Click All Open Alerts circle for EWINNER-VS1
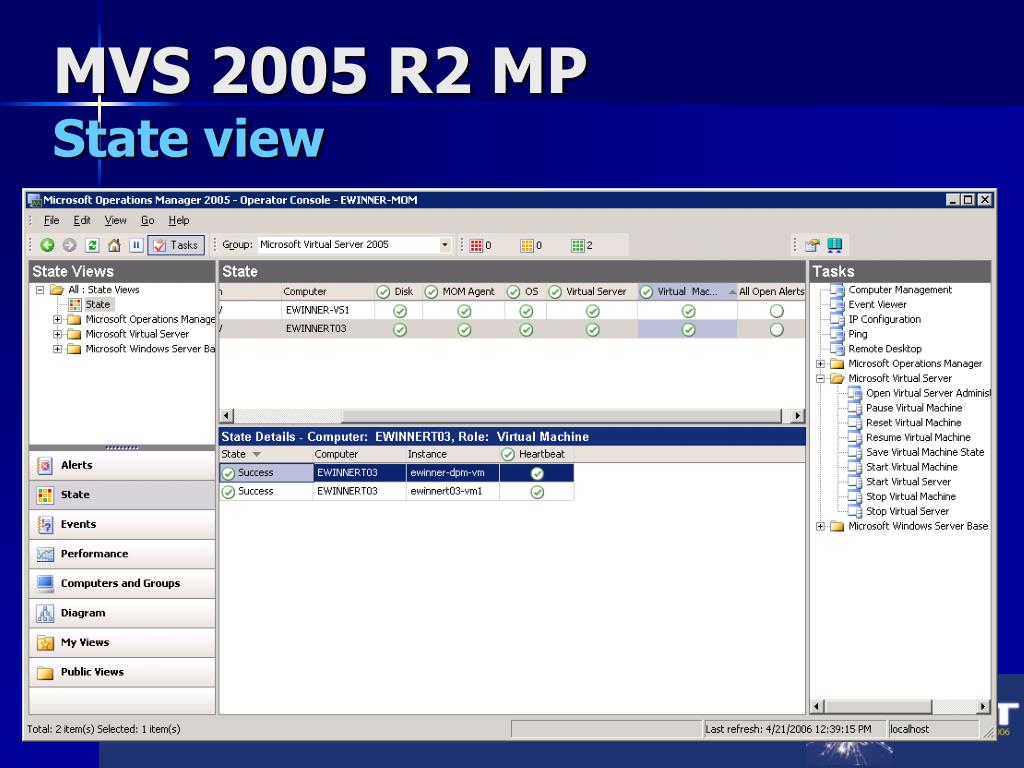The width and height of the screenshot is (1024, 768). click(x=776, y=311)
